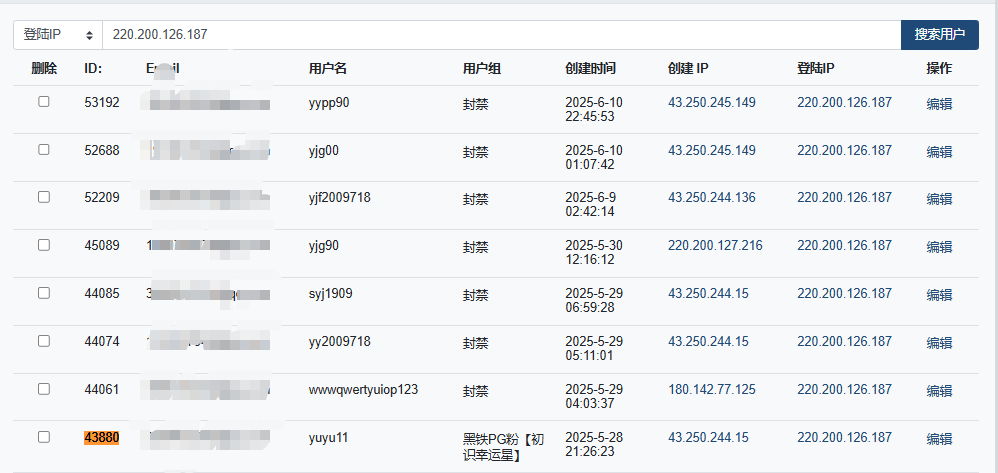Click creation IP 43.250.245.149 in yjg00 row
This screenshot has width=998, height=473.
pyautogui.click(x=712, y=150)
